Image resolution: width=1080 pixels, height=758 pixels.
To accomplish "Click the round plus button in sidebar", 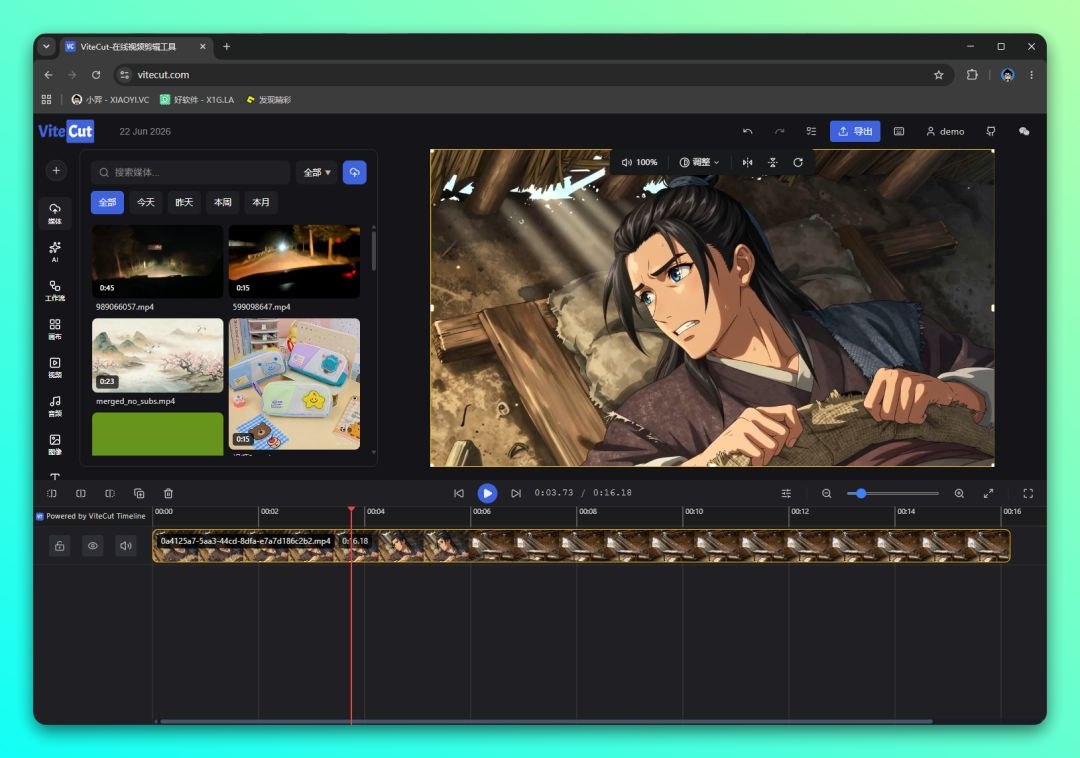I will click(56, 171).
